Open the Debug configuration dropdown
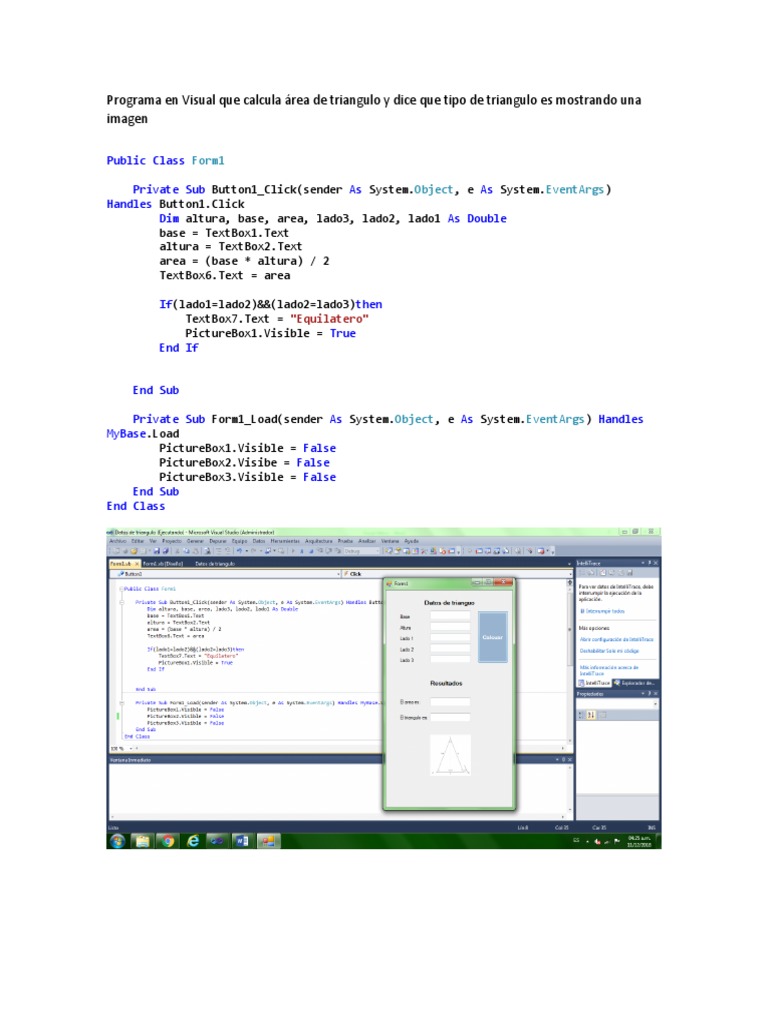Viewport: 768px width, 1024px height. point(361,551)
